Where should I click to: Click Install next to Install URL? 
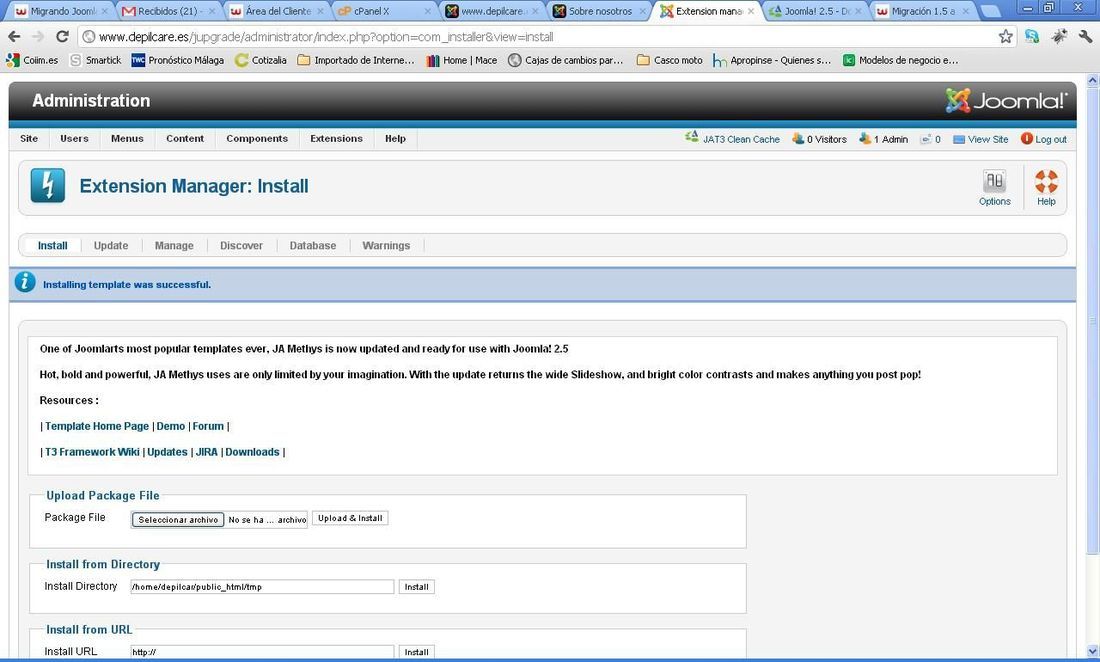pyautogui.click(x=417, y=652)
